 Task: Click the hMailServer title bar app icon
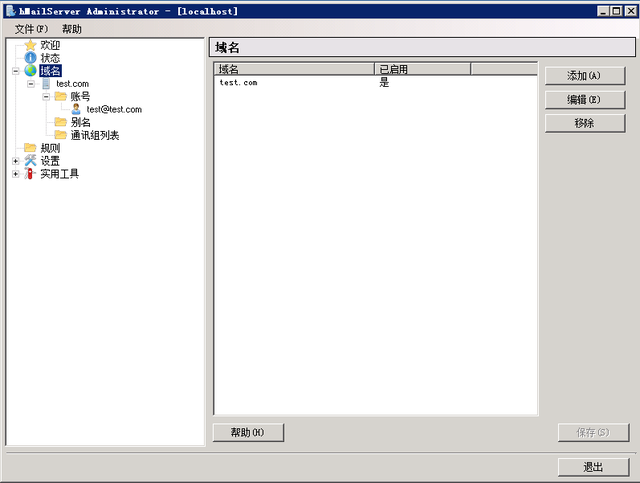tap(11, 11)
